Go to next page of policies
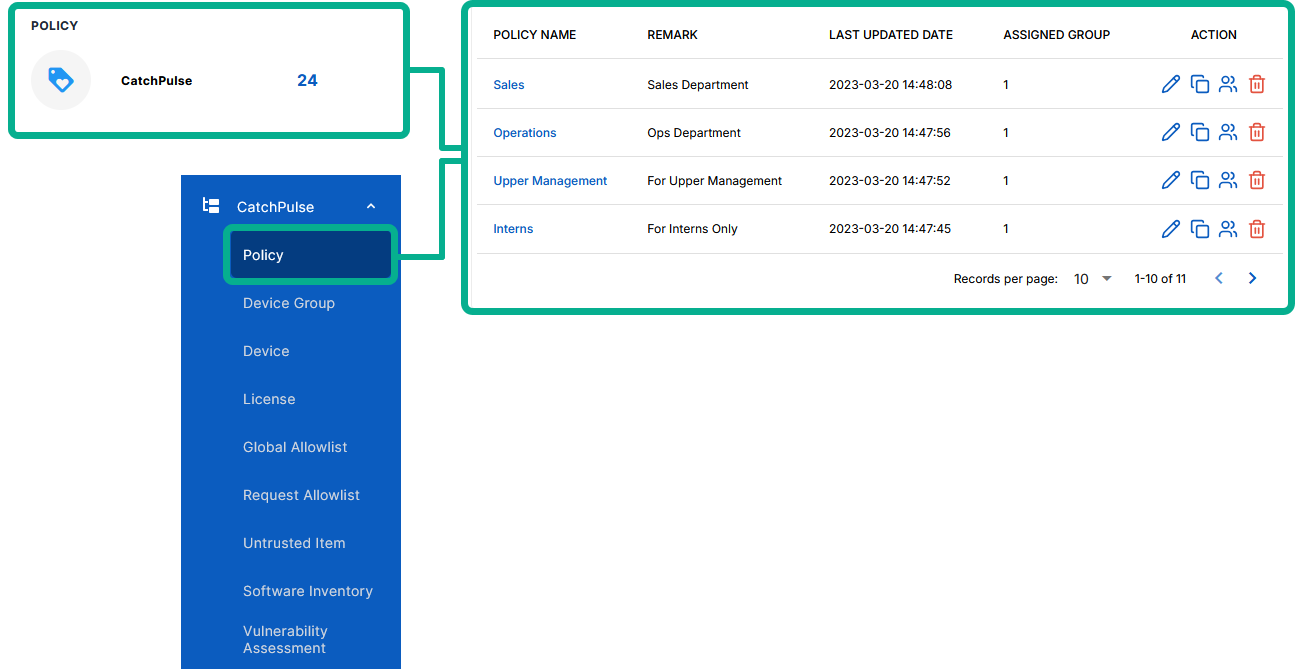Screen dimensions: 1295x669 [1252, 279]
